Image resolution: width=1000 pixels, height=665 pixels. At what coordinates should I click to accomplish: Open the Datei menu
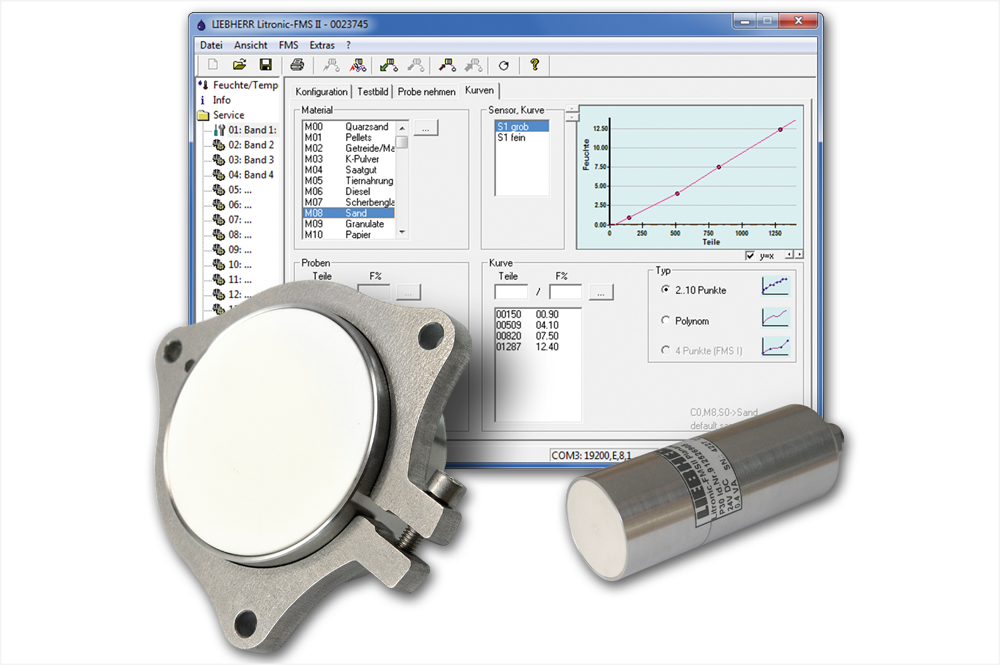(x=211, y=45)
